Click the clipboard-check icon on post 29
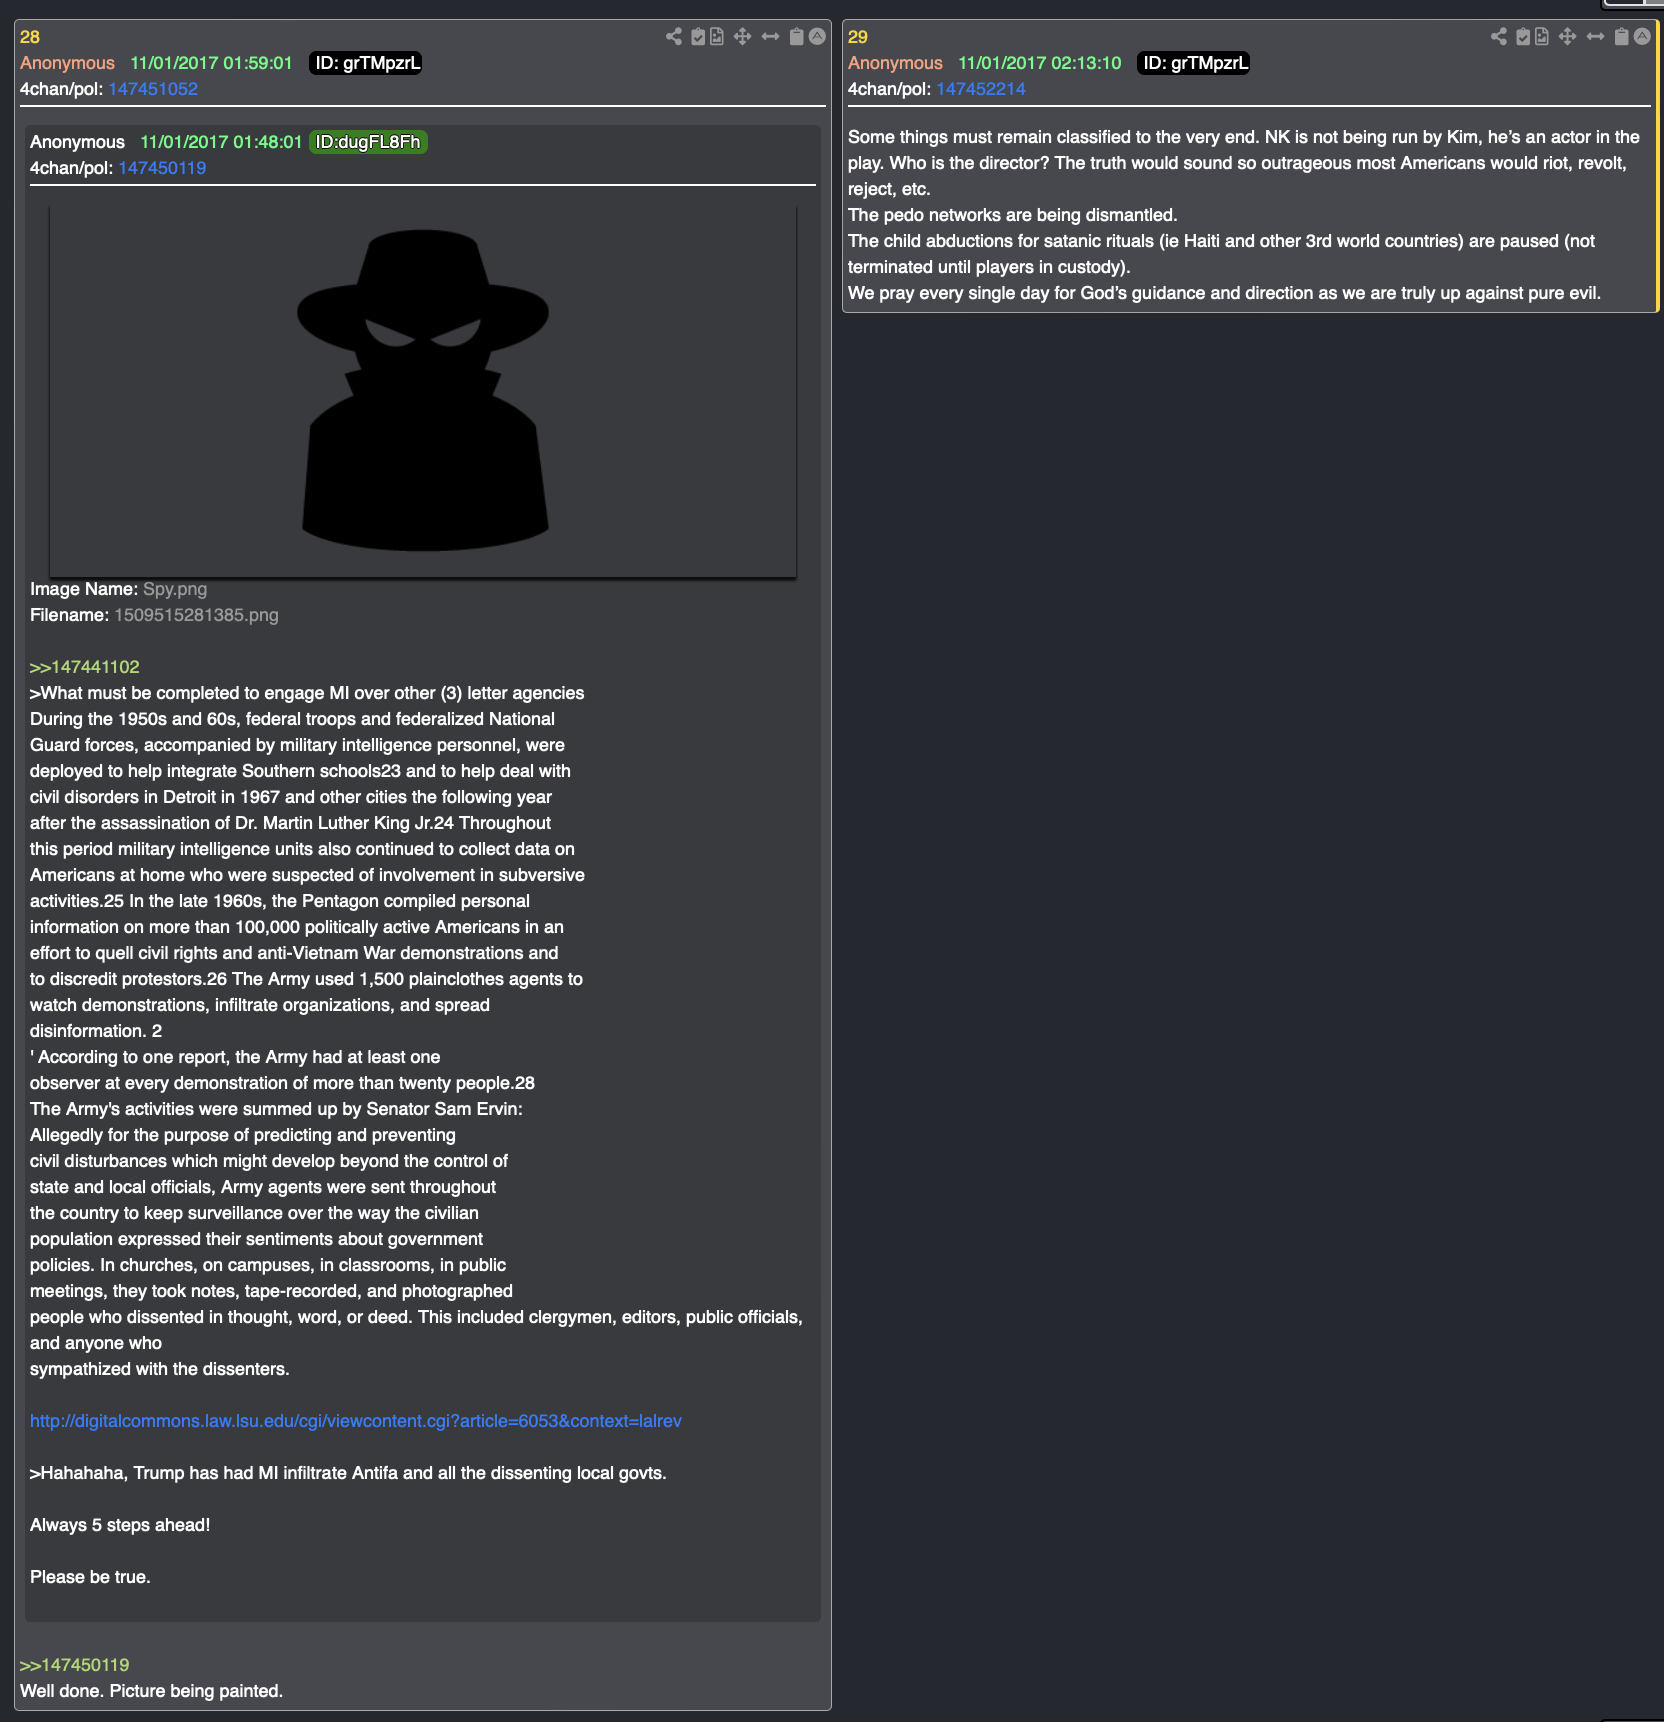Image resolution: width=1664 pixels, height=1722 pixels. point(1523,37)
